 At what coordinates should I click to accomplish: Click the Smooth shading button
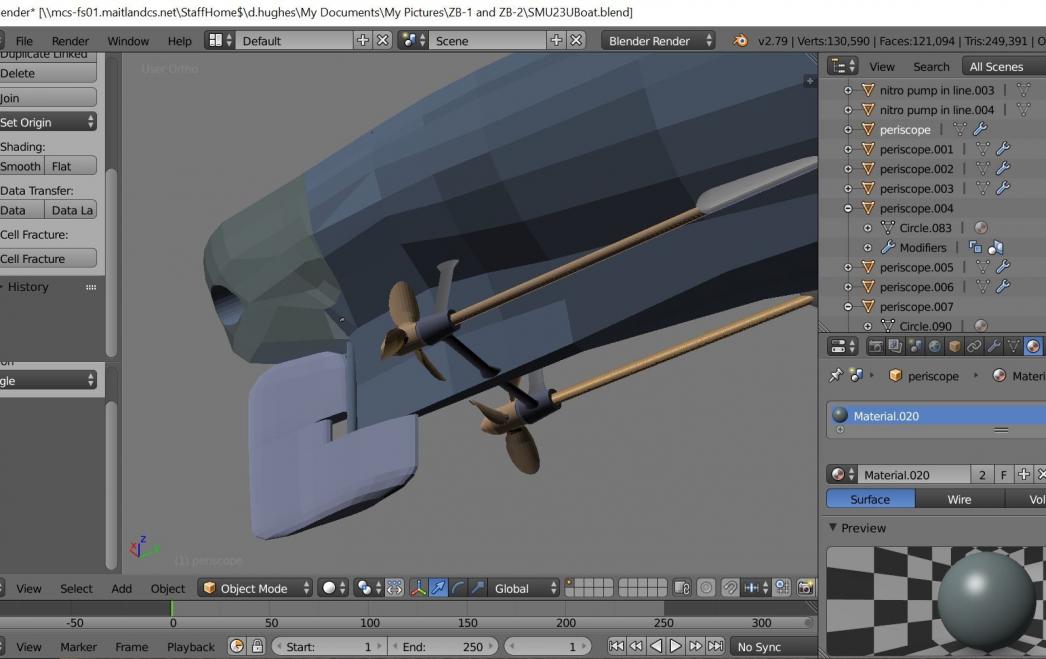[21, 167]
